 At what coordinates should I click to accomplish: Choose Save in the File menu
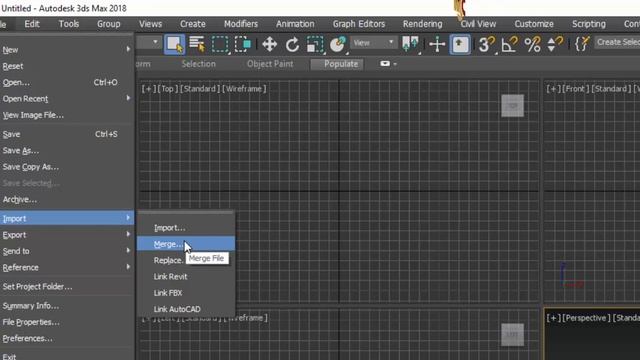tap(67, 134)
